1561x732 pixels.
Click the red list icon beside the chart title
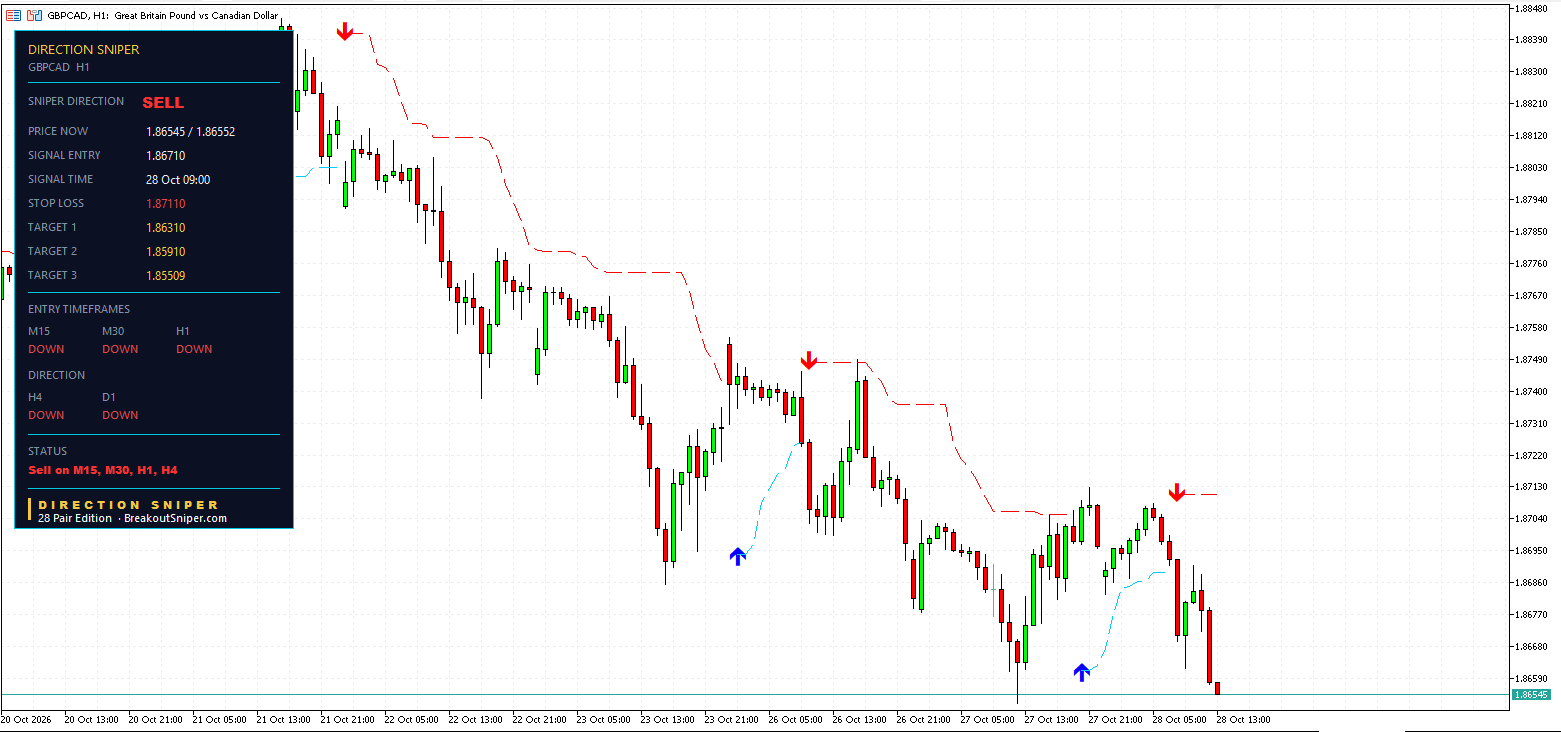point(13,15)
